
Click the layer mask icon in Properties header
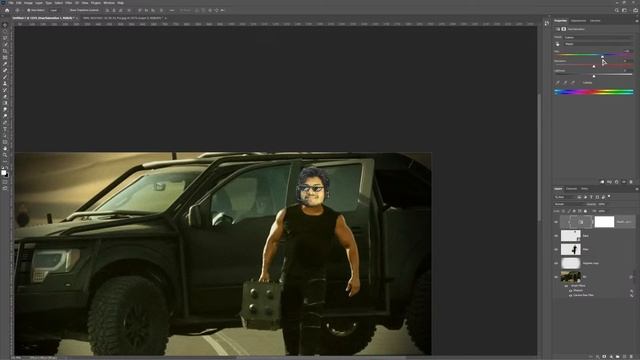[564, 29]
